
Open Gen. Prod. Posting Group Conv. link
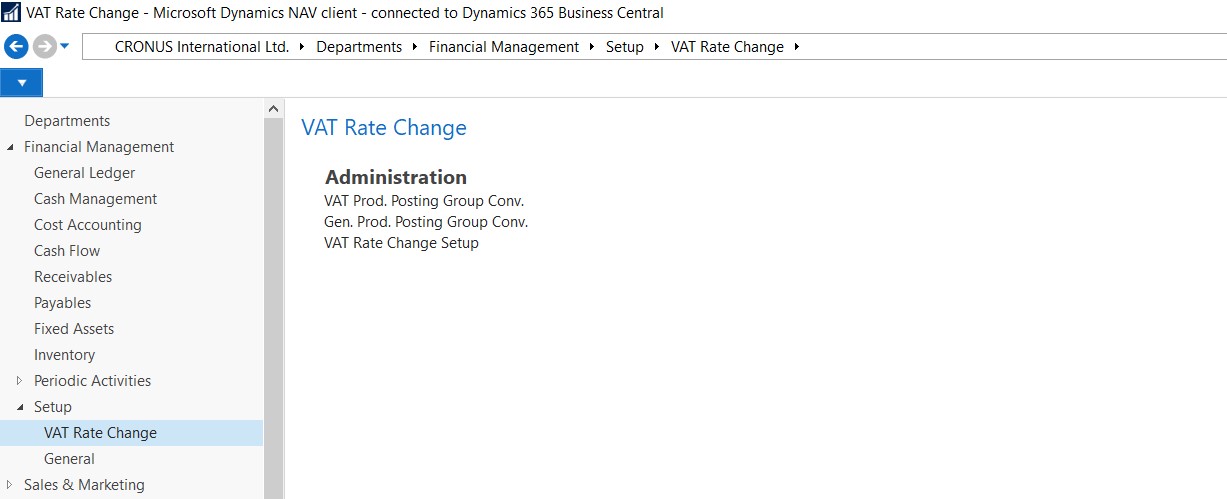pos(426,222)
